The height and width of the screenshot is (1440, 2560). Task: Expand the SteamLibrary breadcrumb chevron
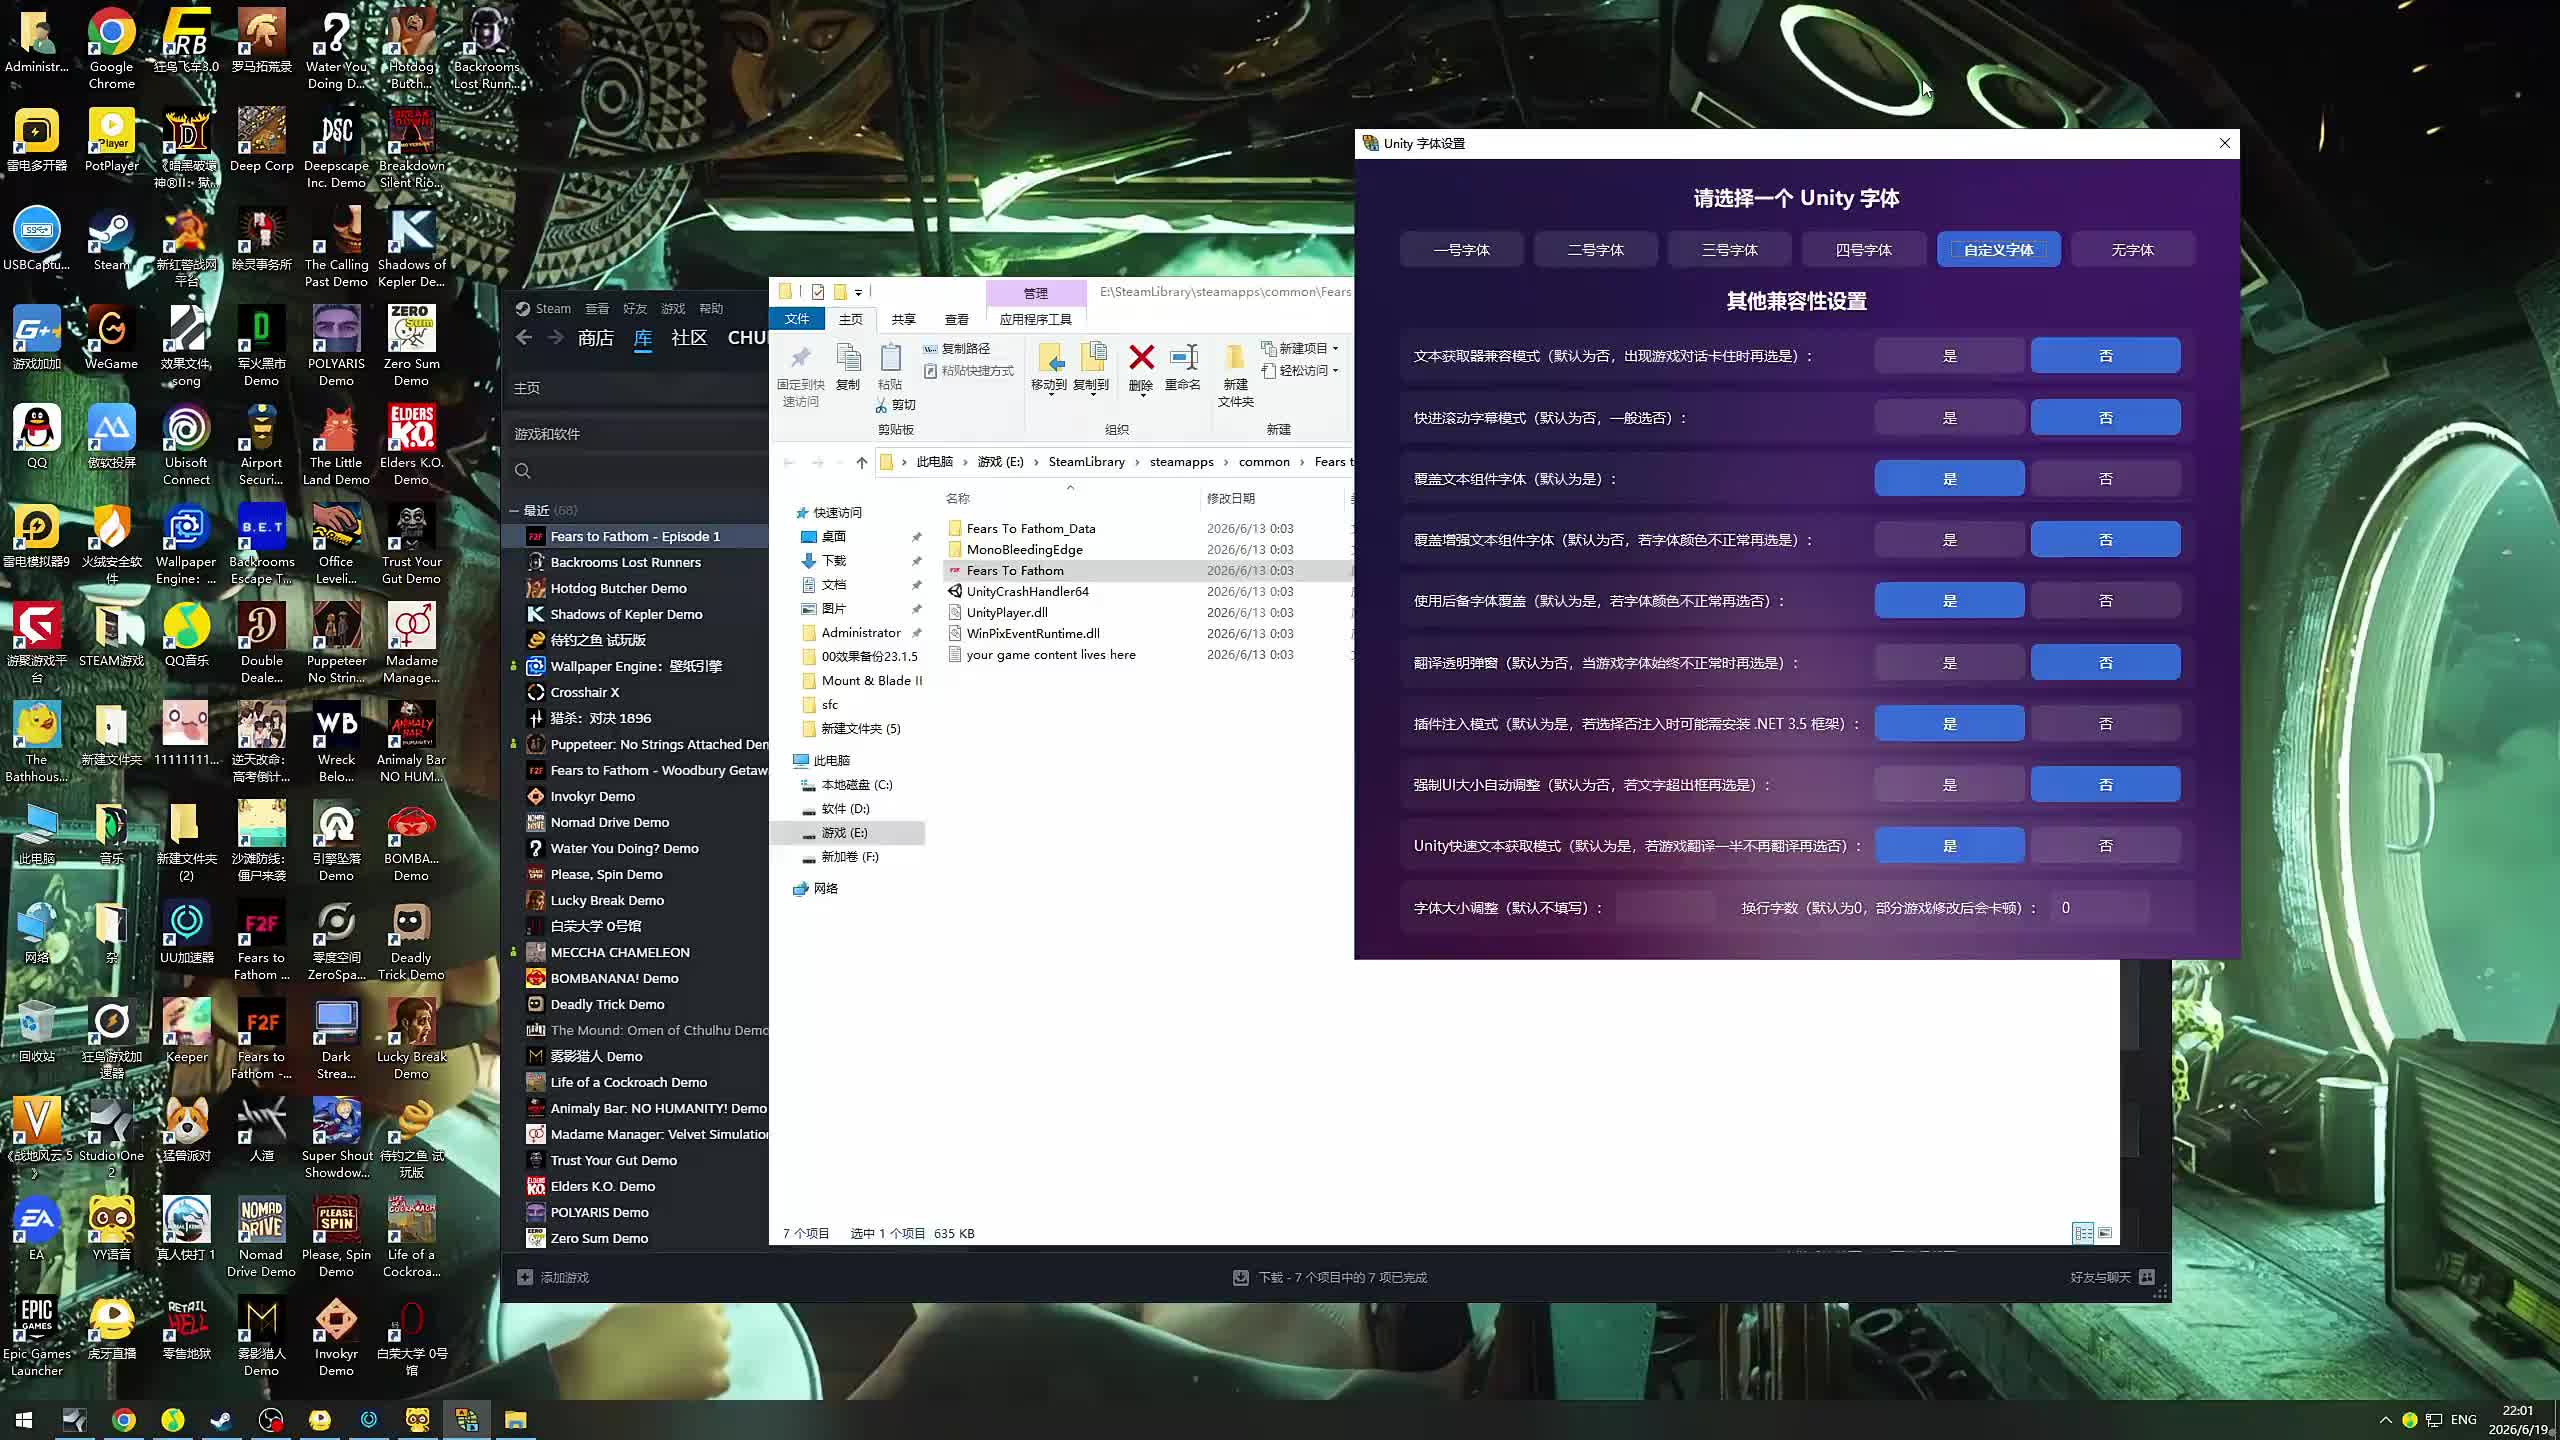click(x=1137, y=462)
